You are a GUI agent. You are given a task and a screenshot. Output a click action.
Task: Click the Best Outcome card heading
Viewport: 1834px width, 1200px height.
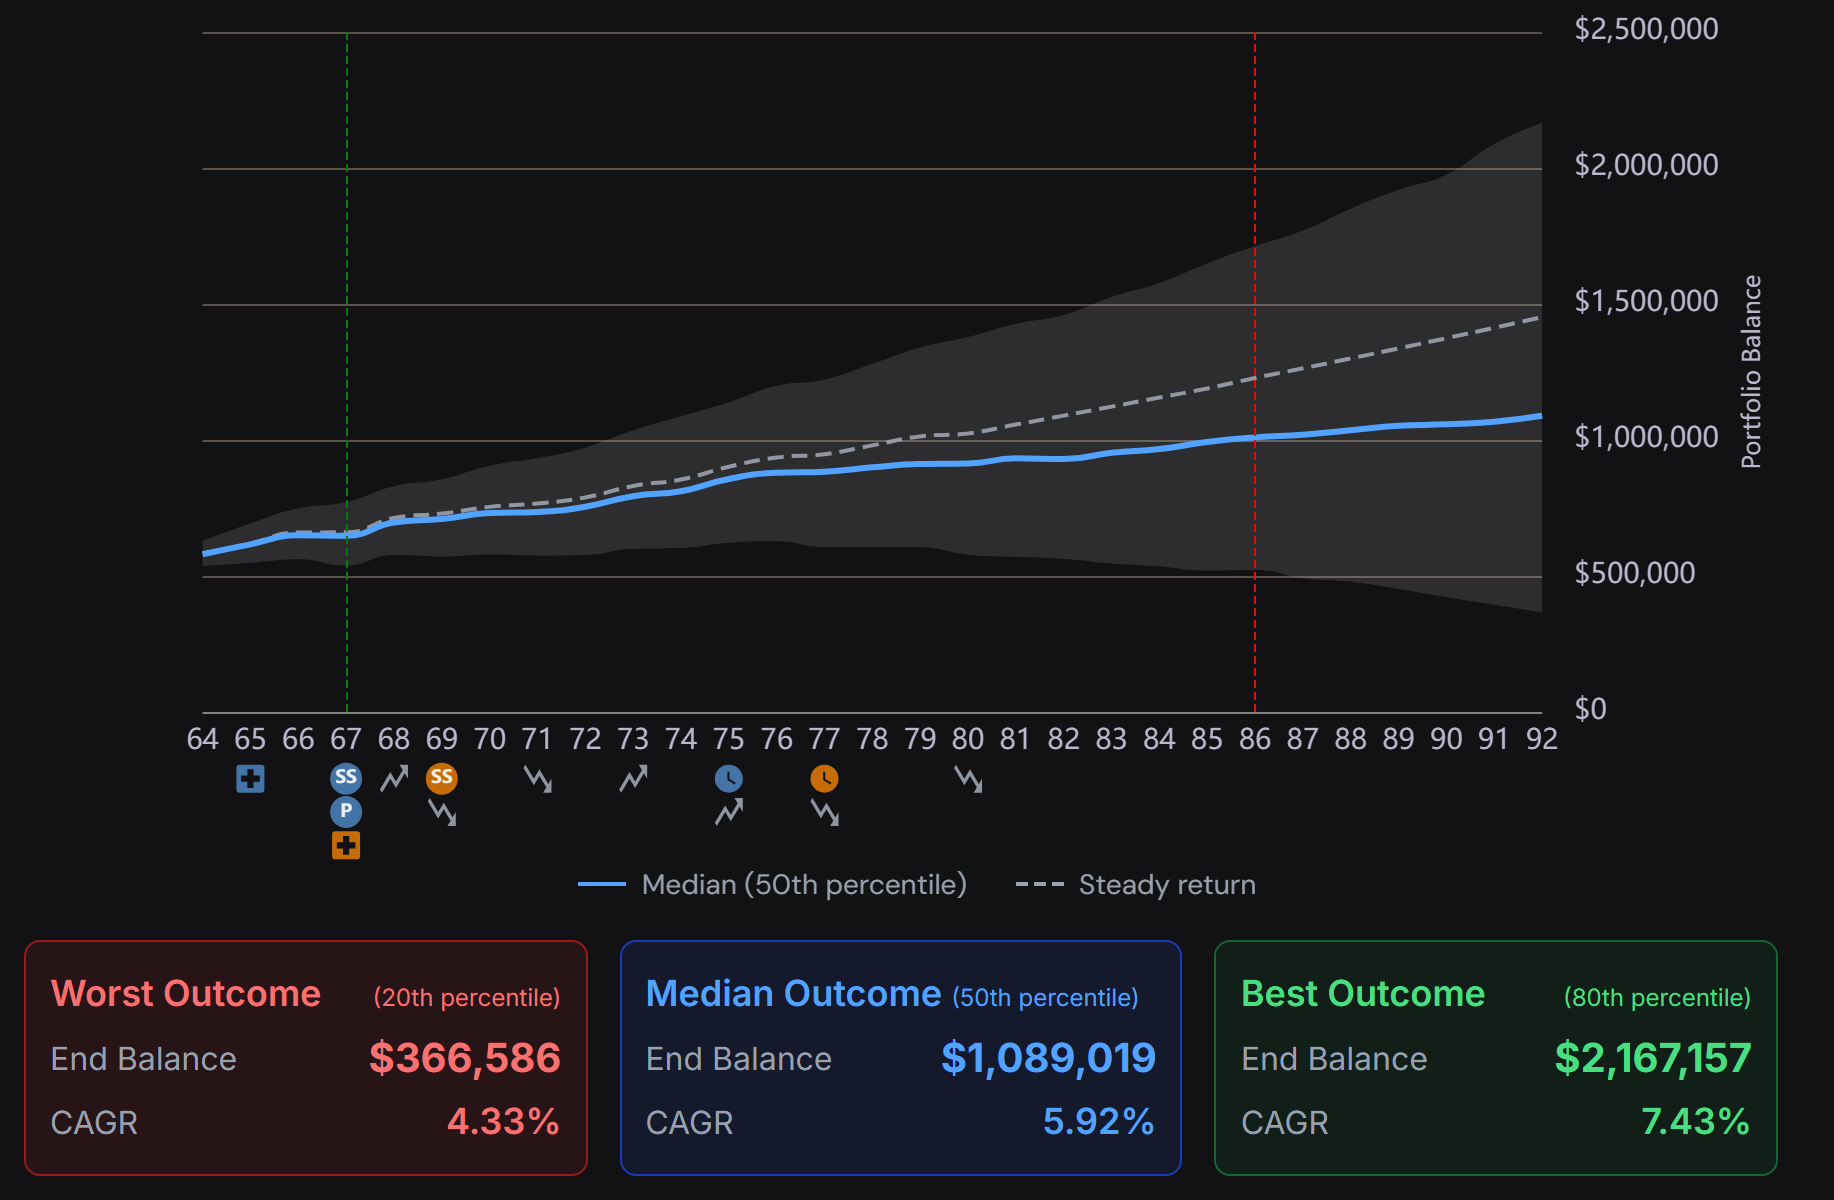(1363, 994)
